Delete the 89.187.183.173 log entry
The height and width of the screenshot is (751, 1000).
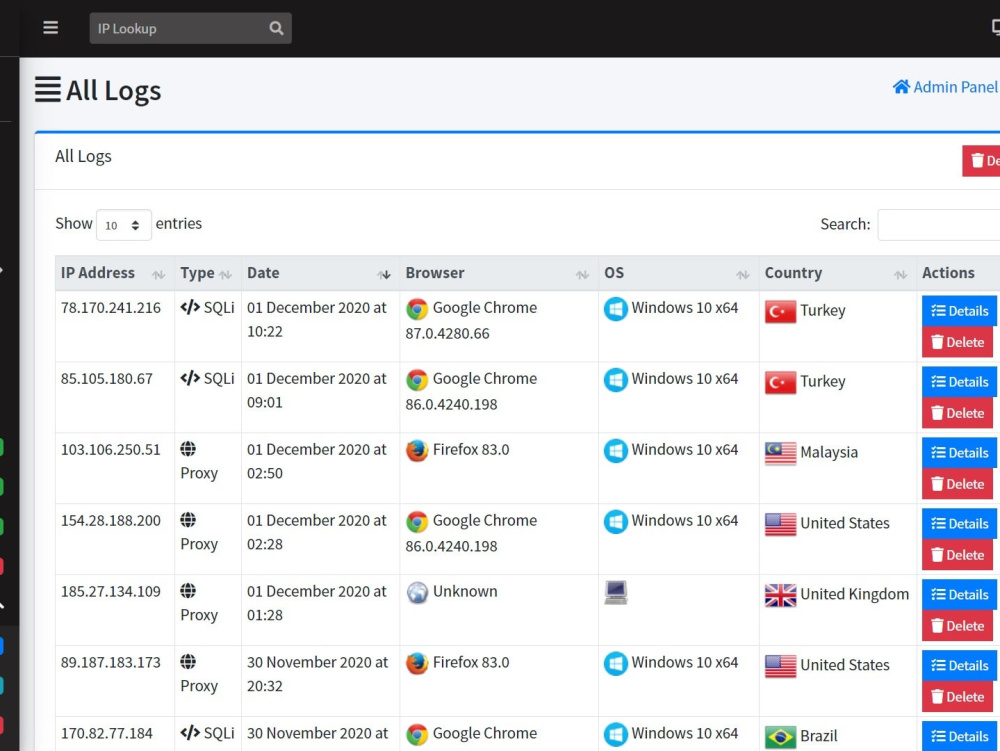[957, 696]
